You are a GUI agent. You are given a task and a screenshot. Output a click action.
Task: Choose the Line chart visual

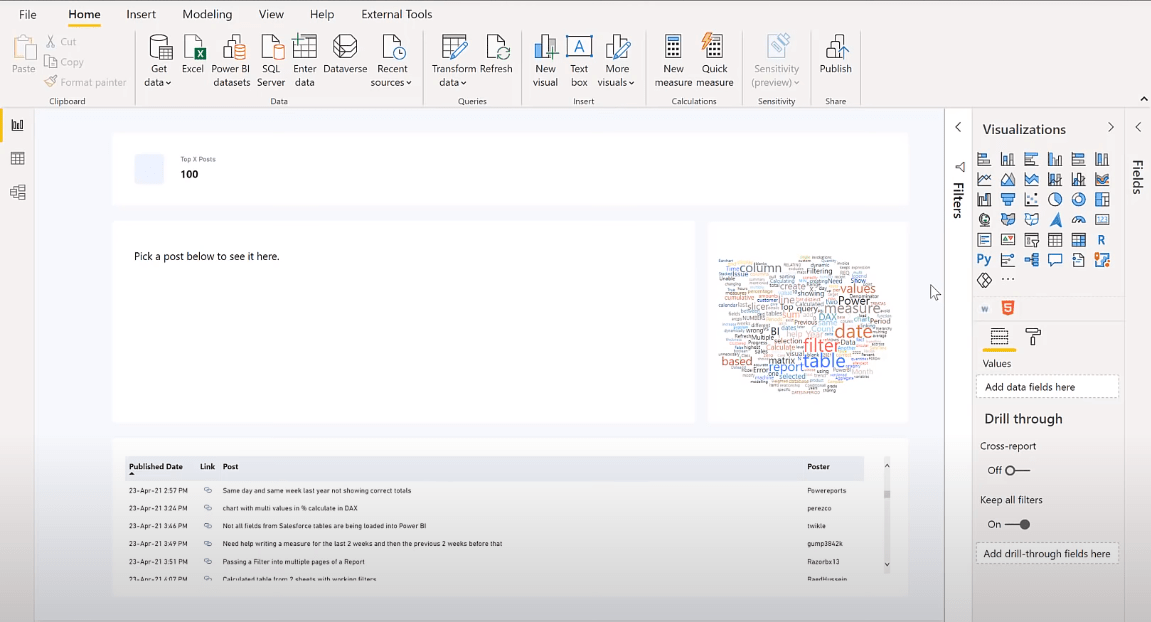pos(984,179)
